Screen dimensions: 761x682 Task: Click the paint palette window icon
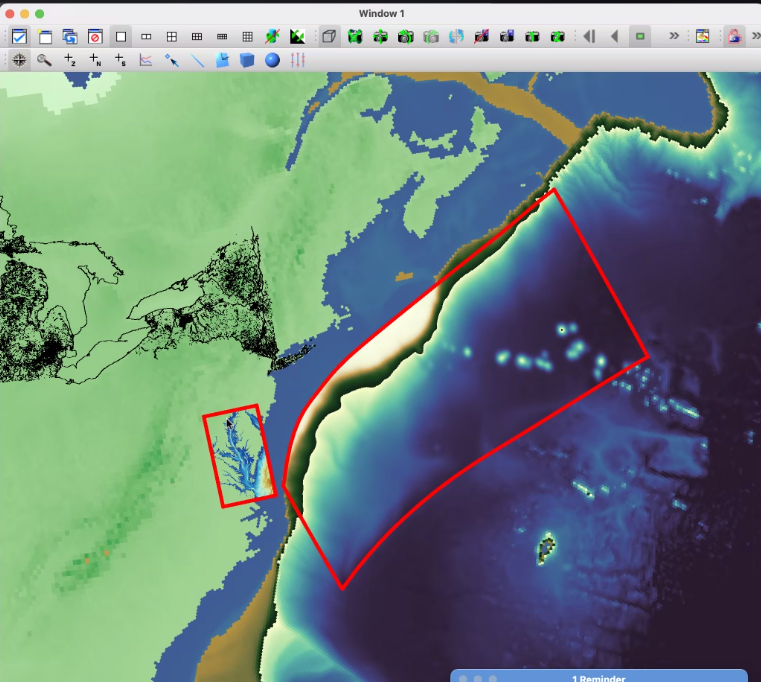tap(702, 36)
